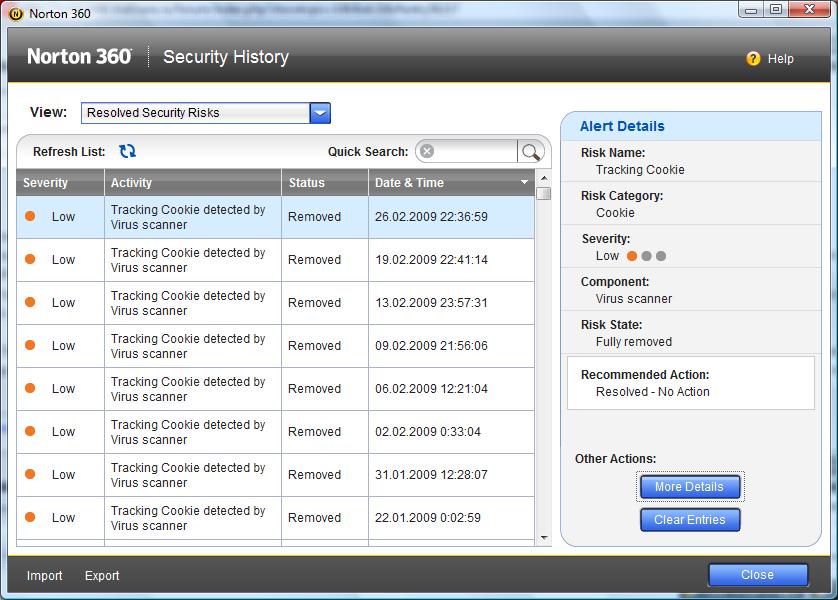Select the entry dated 22.01.2009 0:02:59
Viewport: 838px width, 600px height.
pyautogui.click(x=275, y=518)
